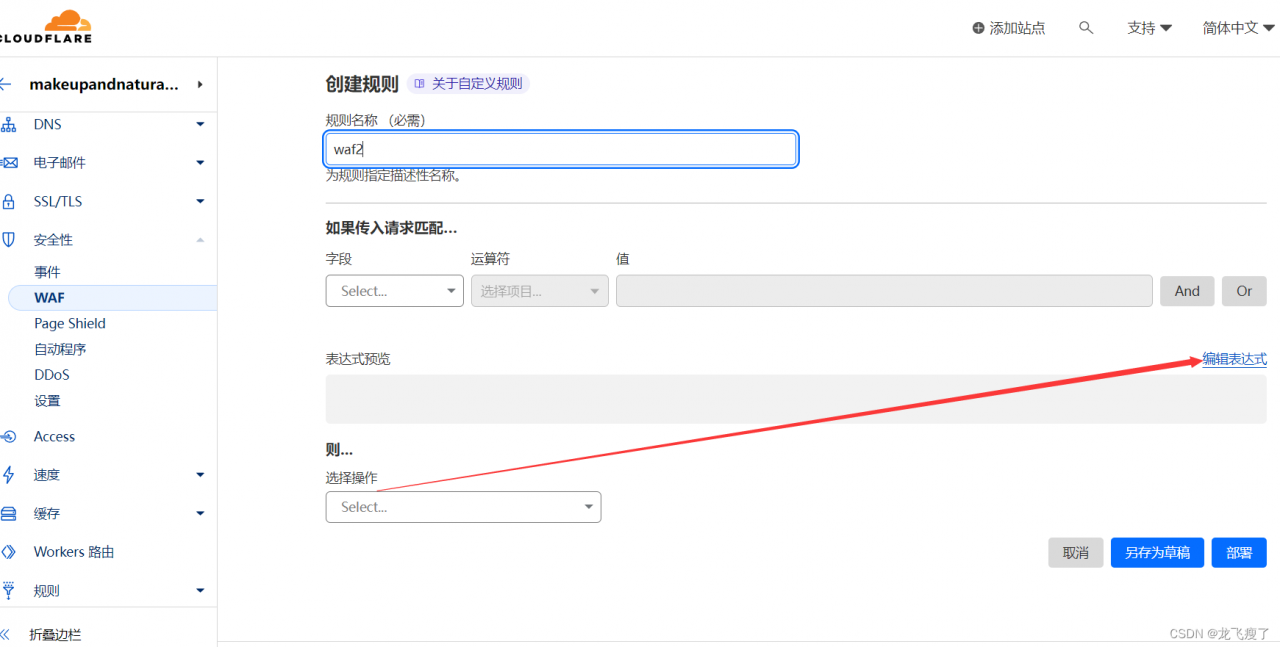Screen dimensions: 1280x647
Task: Click the DNS sidebar icon
Action: [8, 124]
